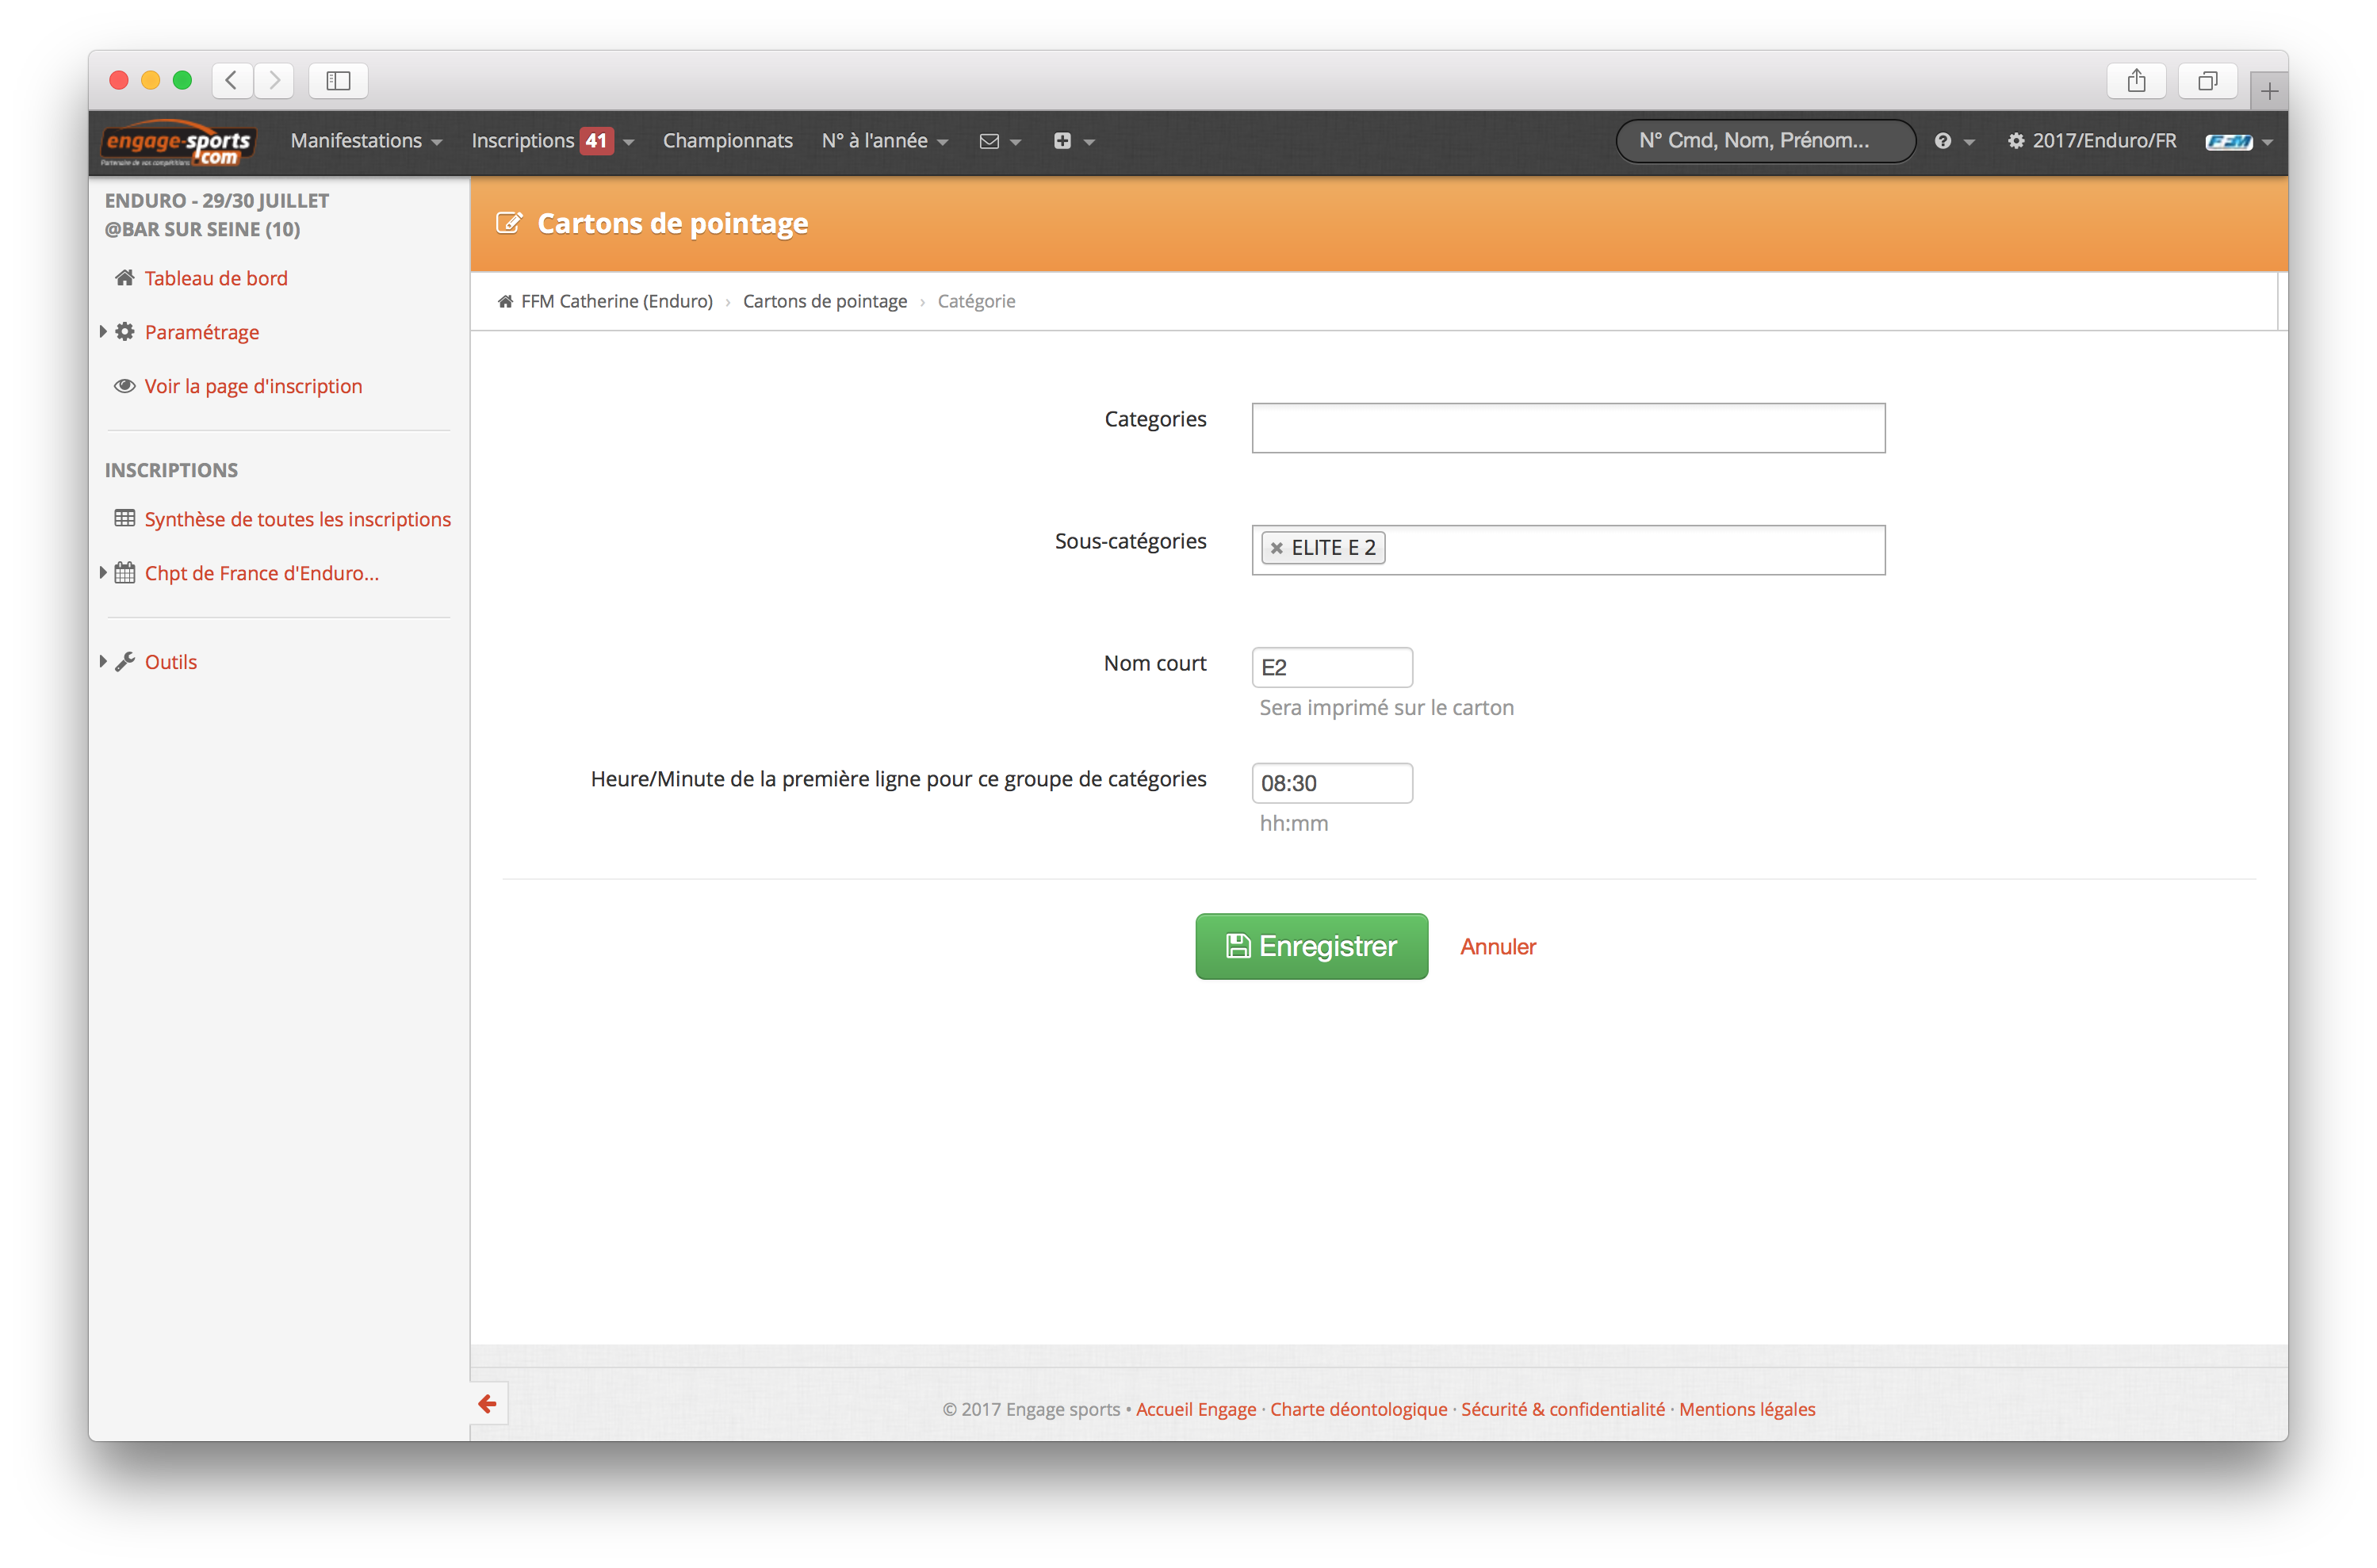Viewport: 2377px width, 1568px height.
Task: Click the table icon beside Synthèse
Action: (x=124, y=518)
